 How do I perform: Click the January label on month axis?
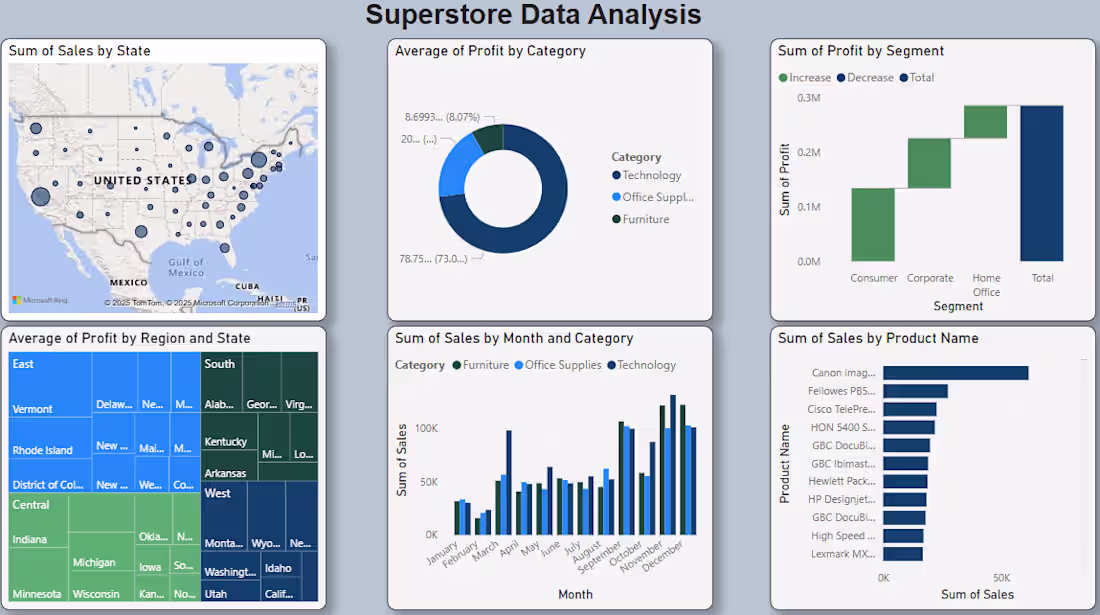(x=443, y=552)
